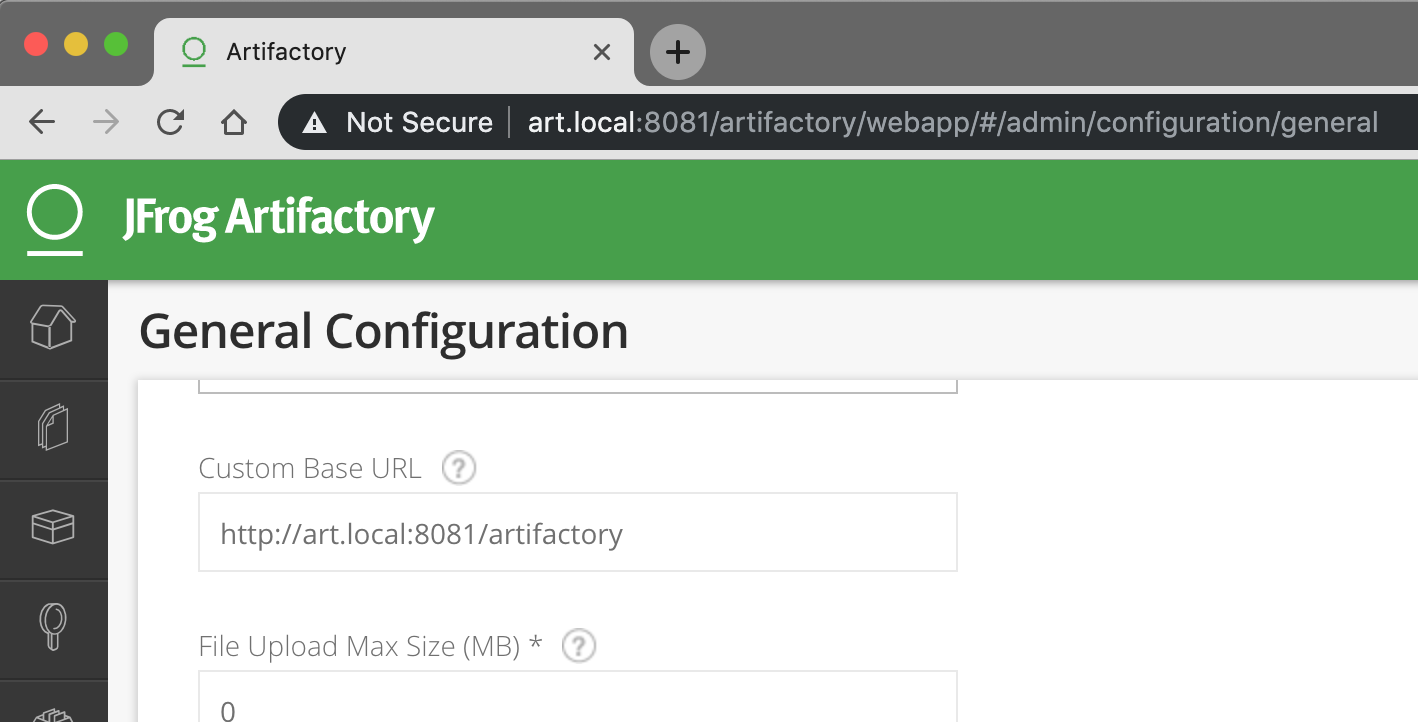Open the Home sidebar icon
The height and width of the screenshot is (722, 1418).
click(53, 327)
